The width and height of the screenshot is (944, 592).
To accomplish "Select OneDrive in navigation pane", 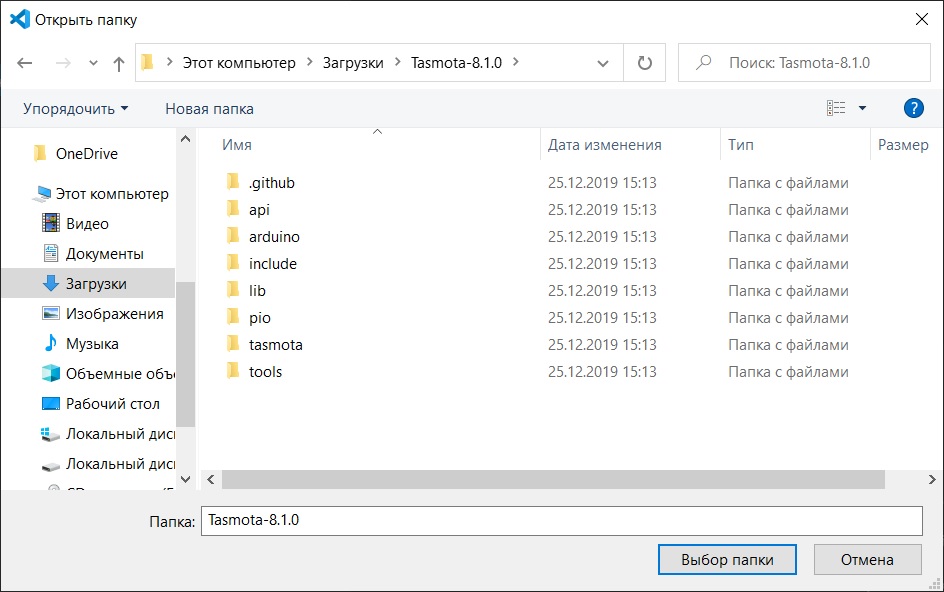I will (87, 154).
